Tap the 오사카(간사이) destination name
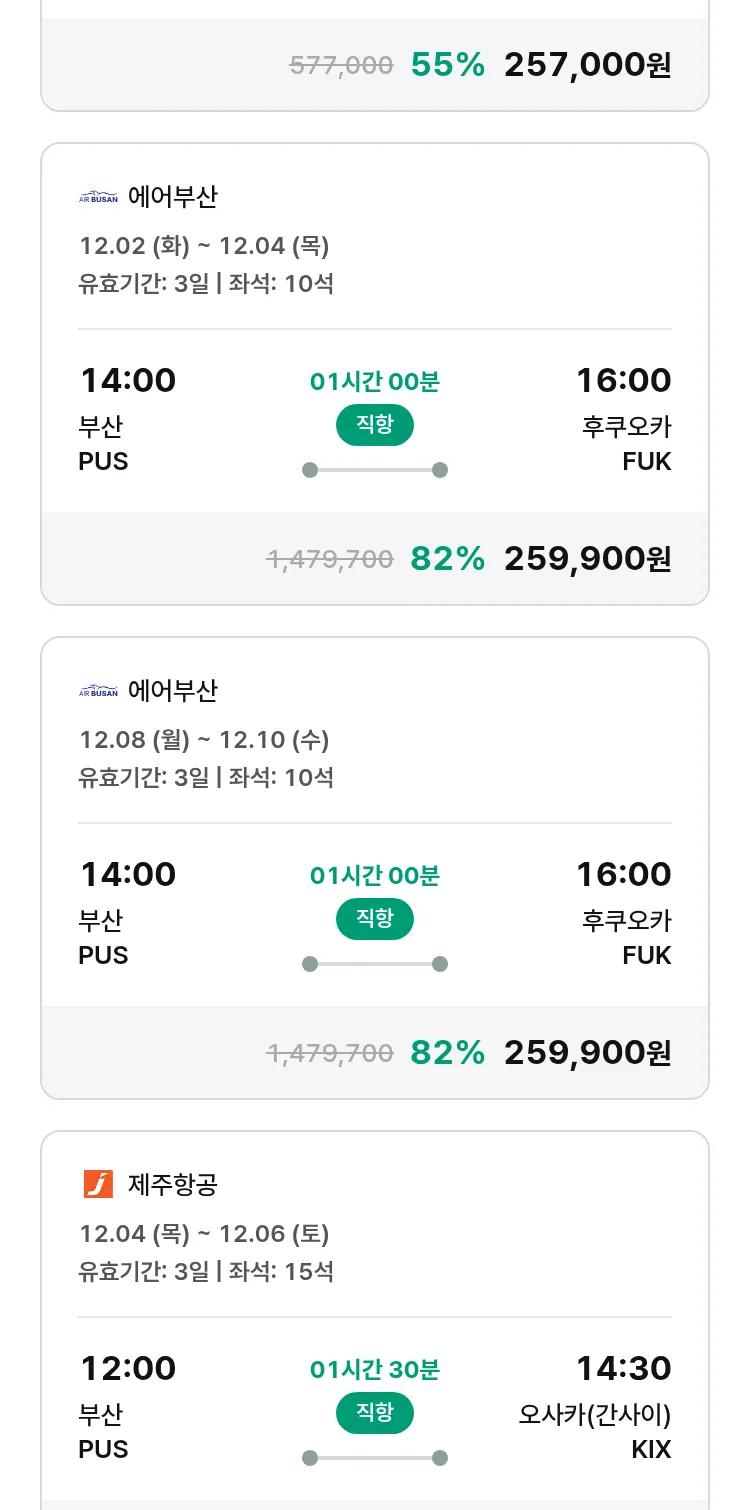This screenshot has width=750, height=1510. point(595,1415)
